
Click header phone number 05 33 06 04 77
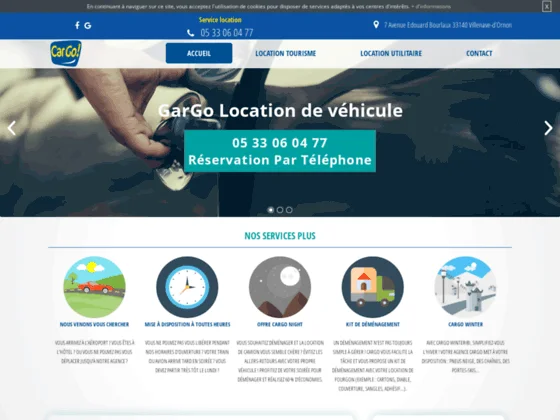[227, 33]
